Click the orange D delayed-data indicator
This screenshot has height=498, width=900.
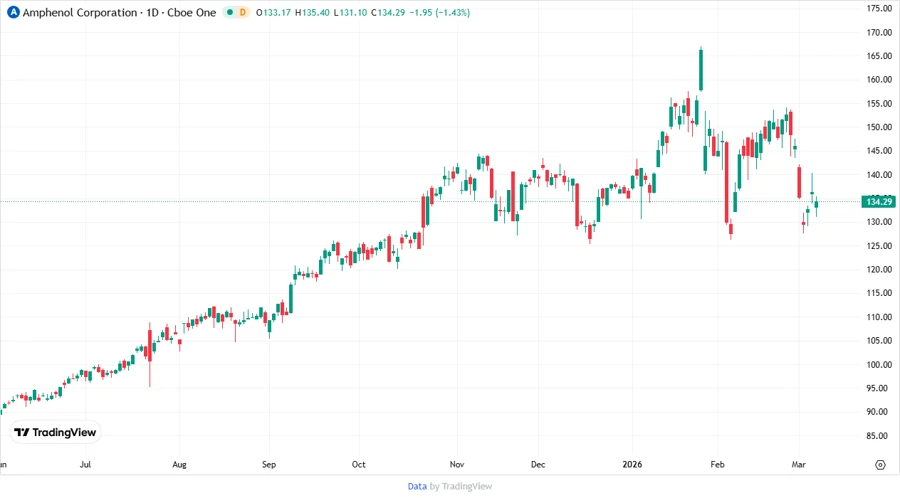tap(242, 12)
